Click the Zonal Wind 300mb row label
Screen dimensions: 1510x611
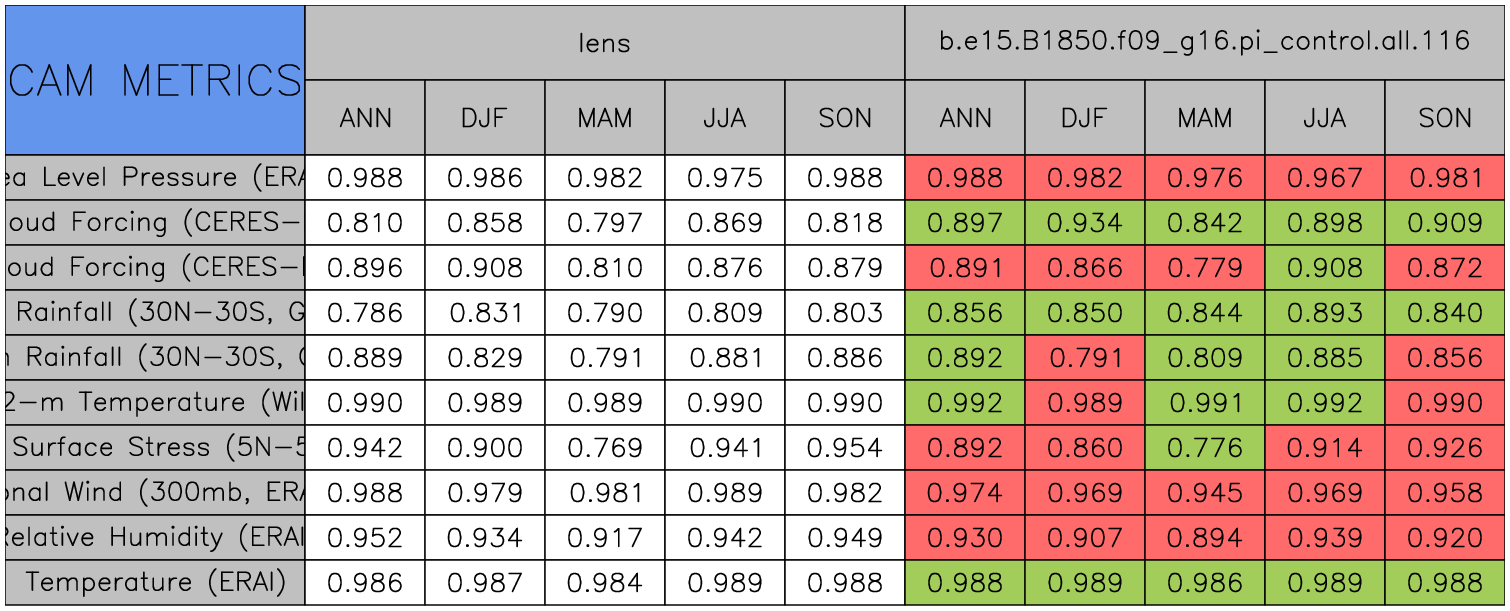[155, 493]
